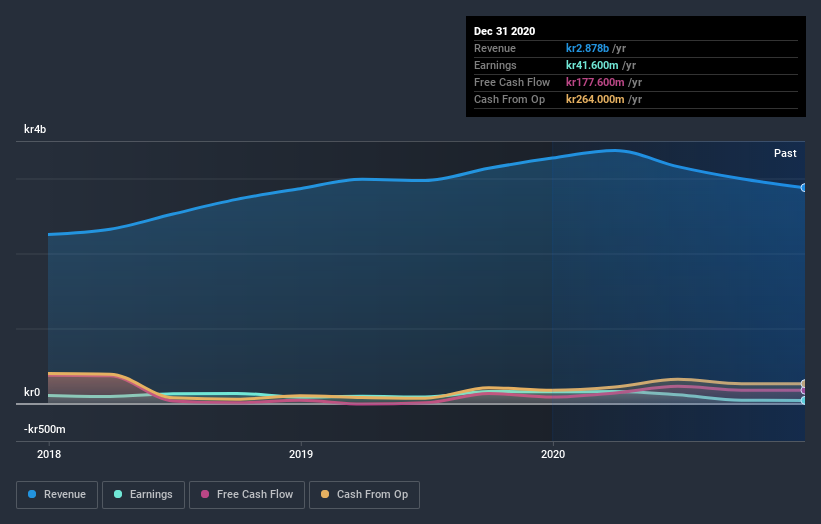Click the teal Earnings legend dot
The width and height of the screenshot is (821, 524).
tap(118, 494)
